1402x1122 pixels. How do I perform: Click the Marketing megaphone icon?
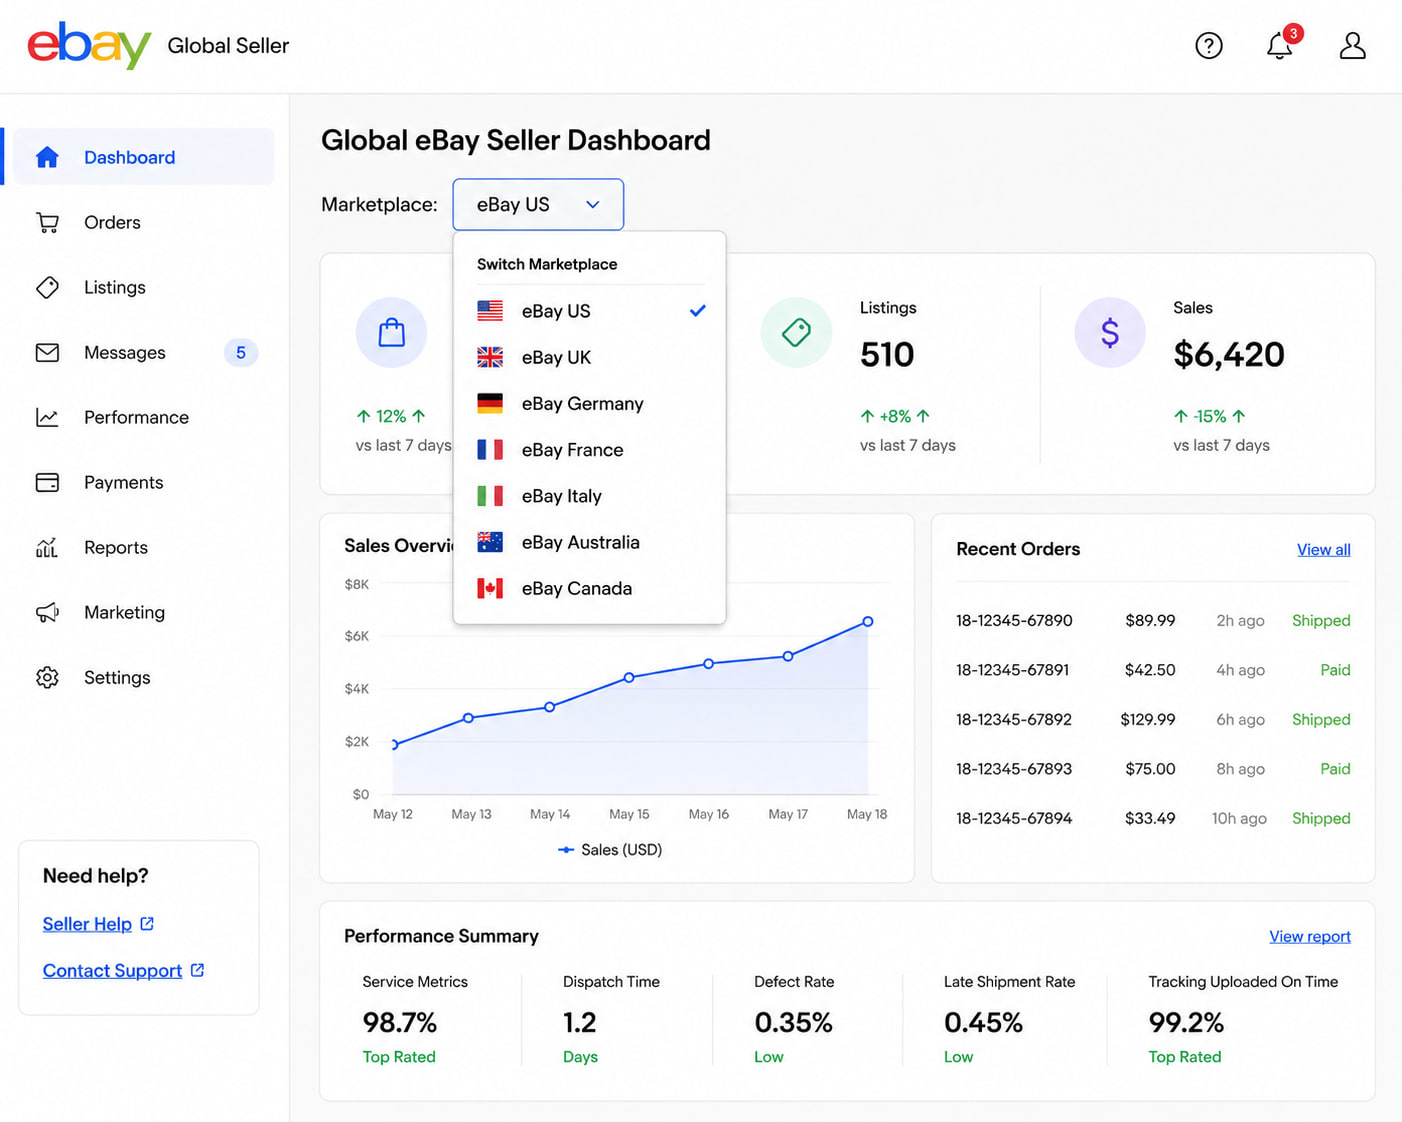point(47,613)
